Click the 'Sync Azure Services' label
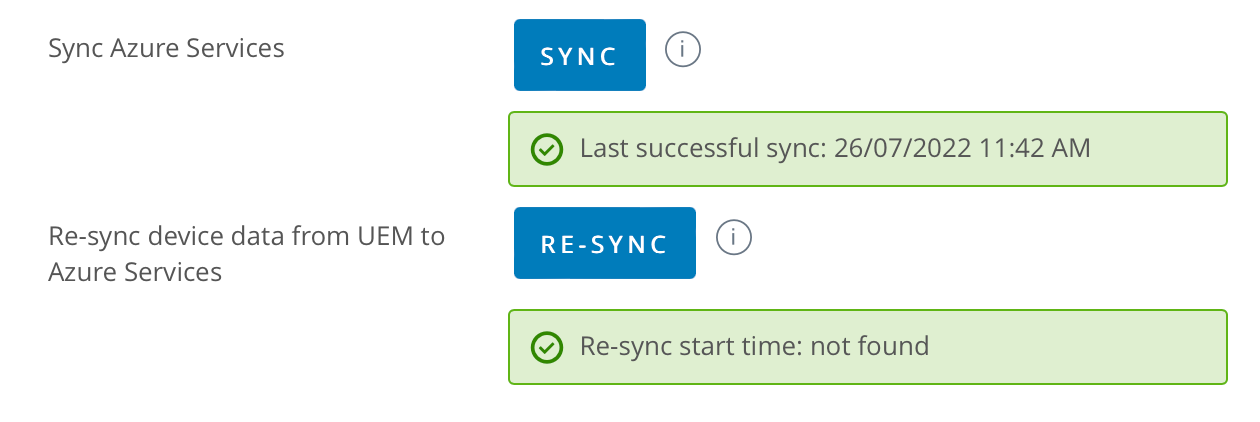 pyautogui.click(x=166, y=48)
